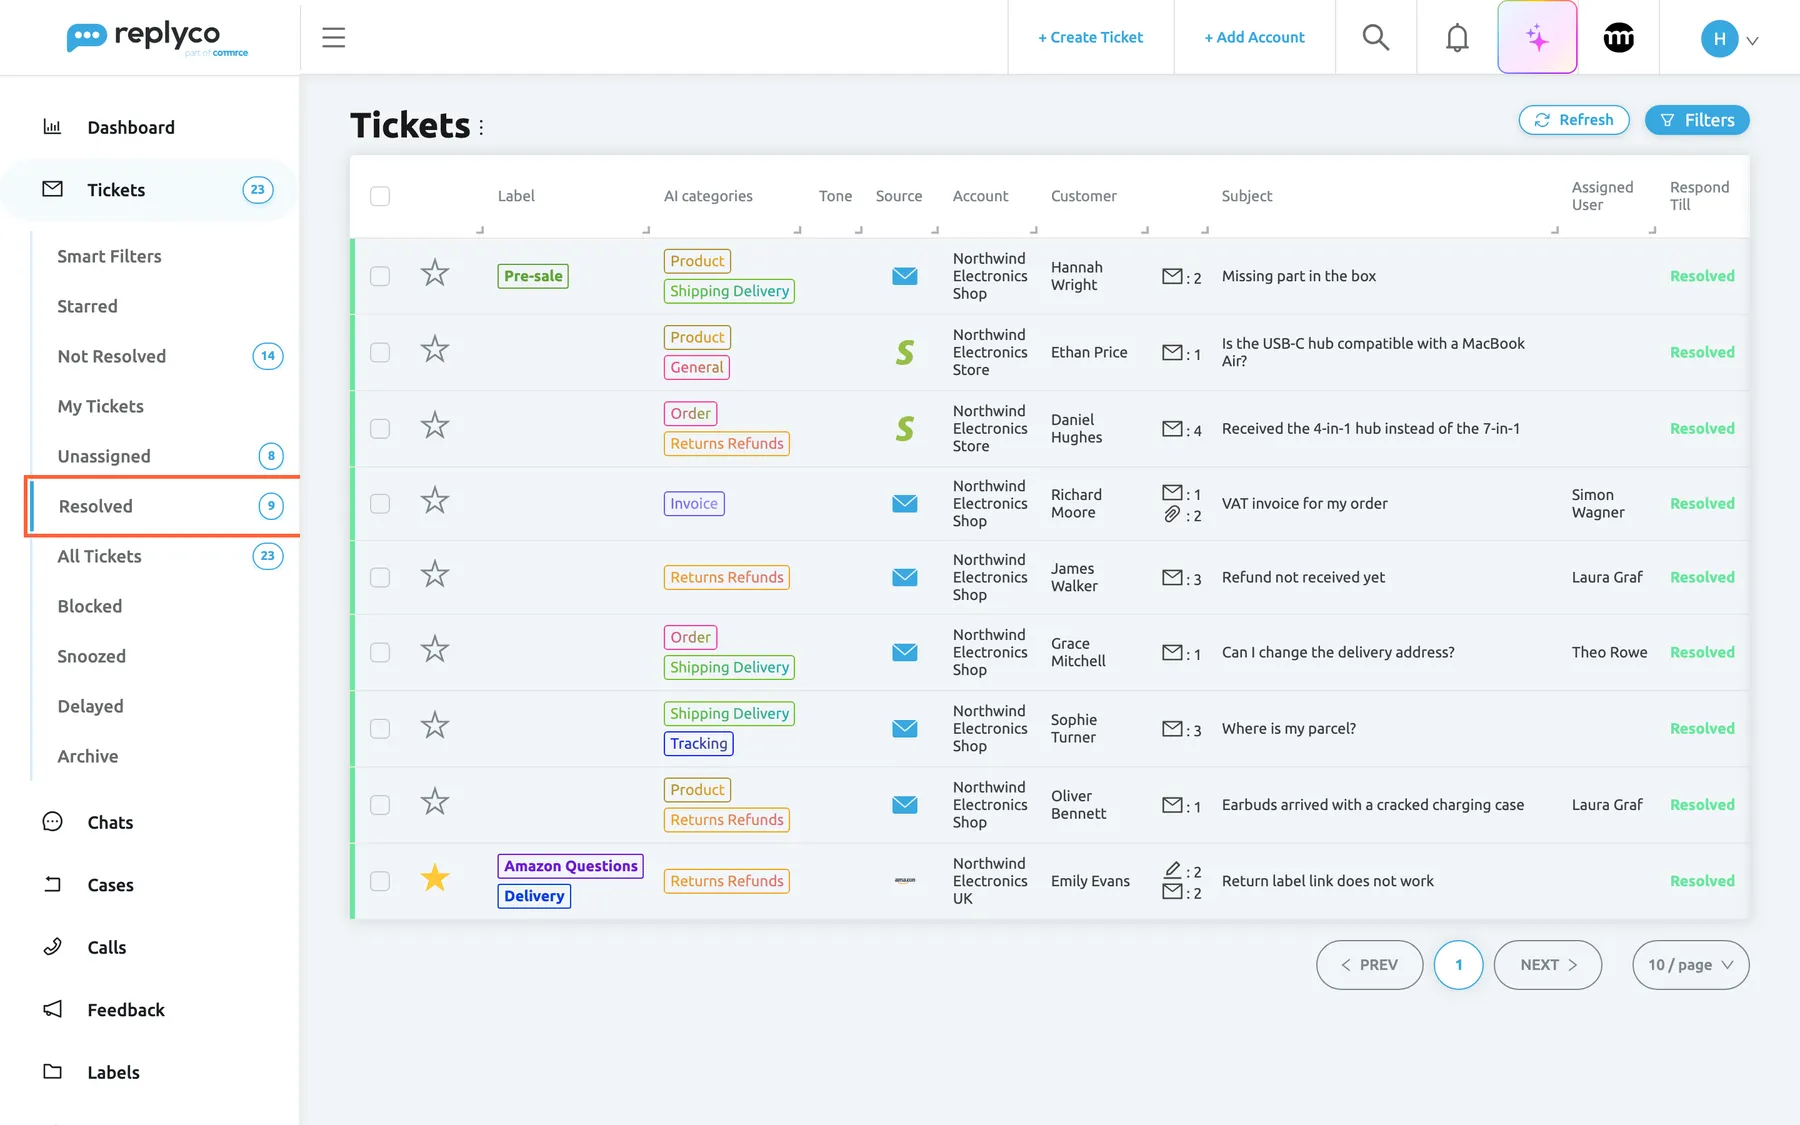The image size is (1800, 1125).
Task: Go to the NEXT page
Action: click(x=1548, y=965)
